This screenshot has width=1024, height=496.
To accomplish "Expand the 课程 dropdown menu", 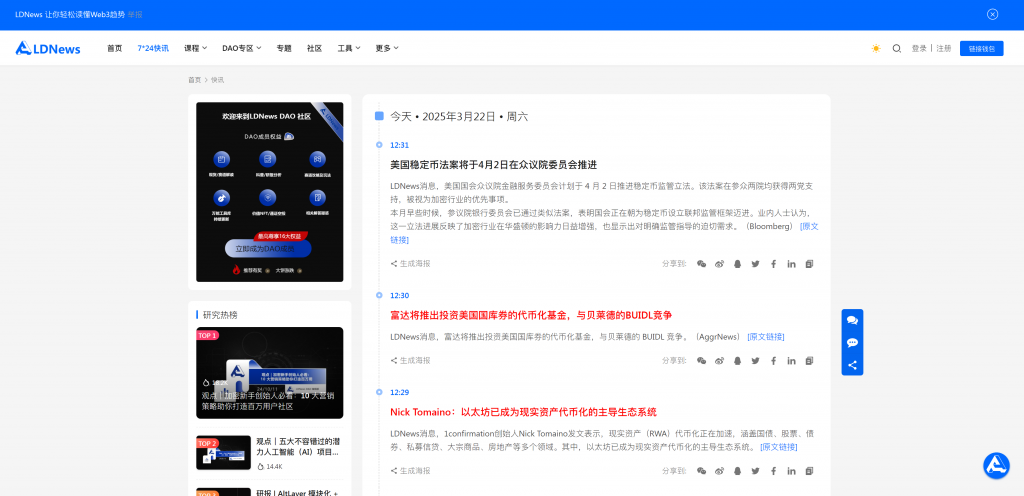I will click(x=195, y=48).
